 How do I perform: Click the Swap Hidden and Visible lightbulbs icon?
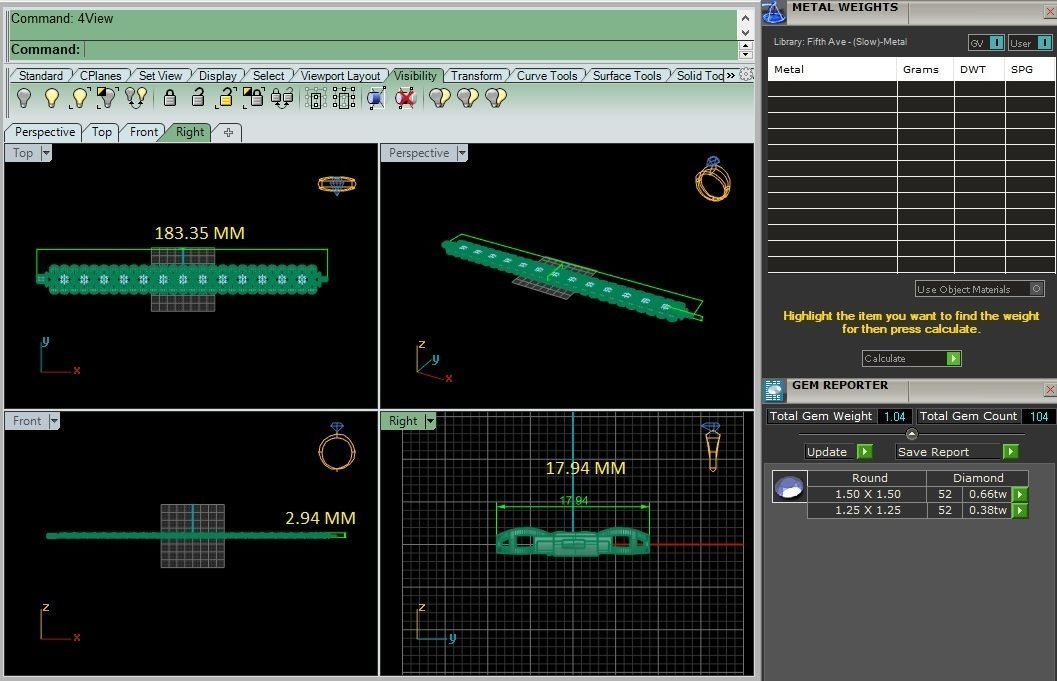[135, 98]
